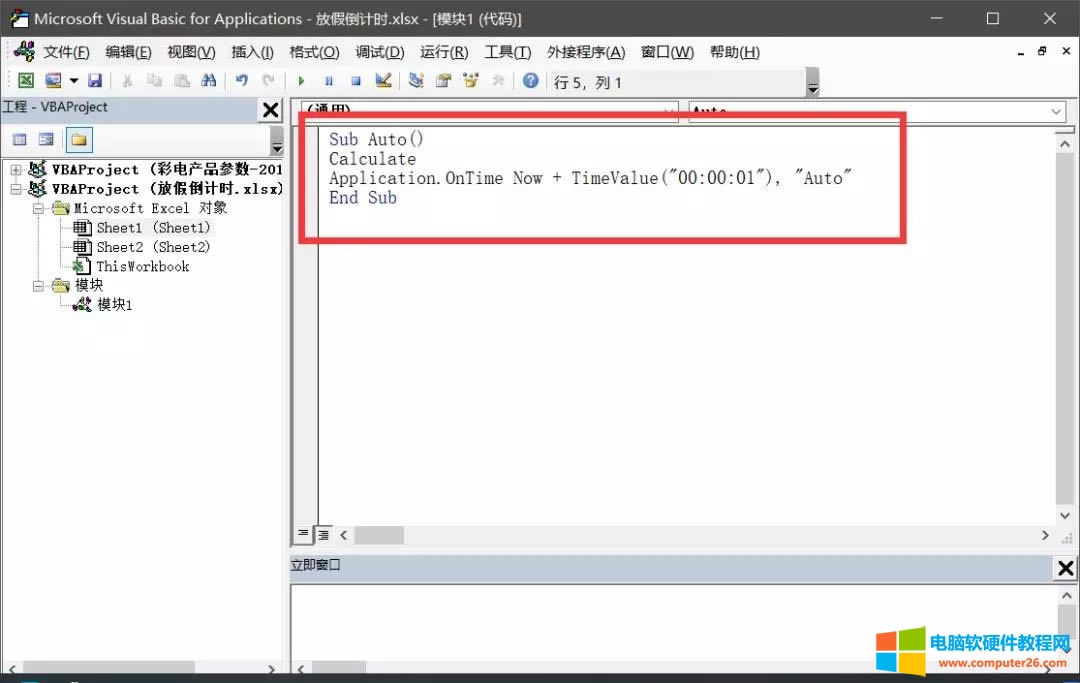Screen dimensions: 1080x683
Task: Select ThisWorkbook in the project tree
Action: click(142, 266)
